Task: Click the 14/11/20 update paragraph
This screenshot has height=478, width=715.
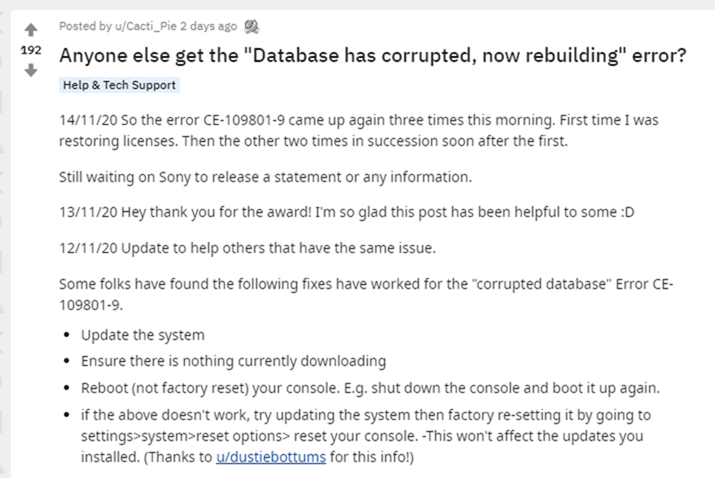Action: pos(359,130)
